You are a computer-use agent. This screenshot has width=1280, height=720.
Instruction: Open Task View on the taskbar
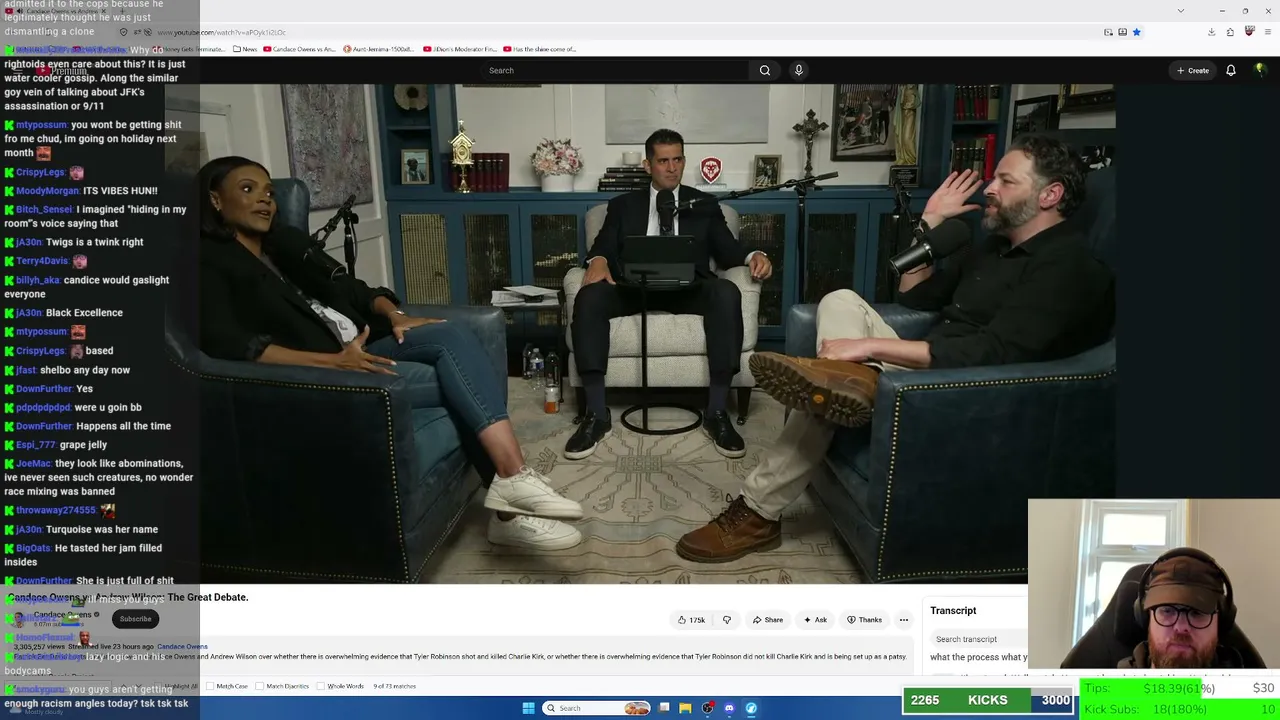point(664,708)
